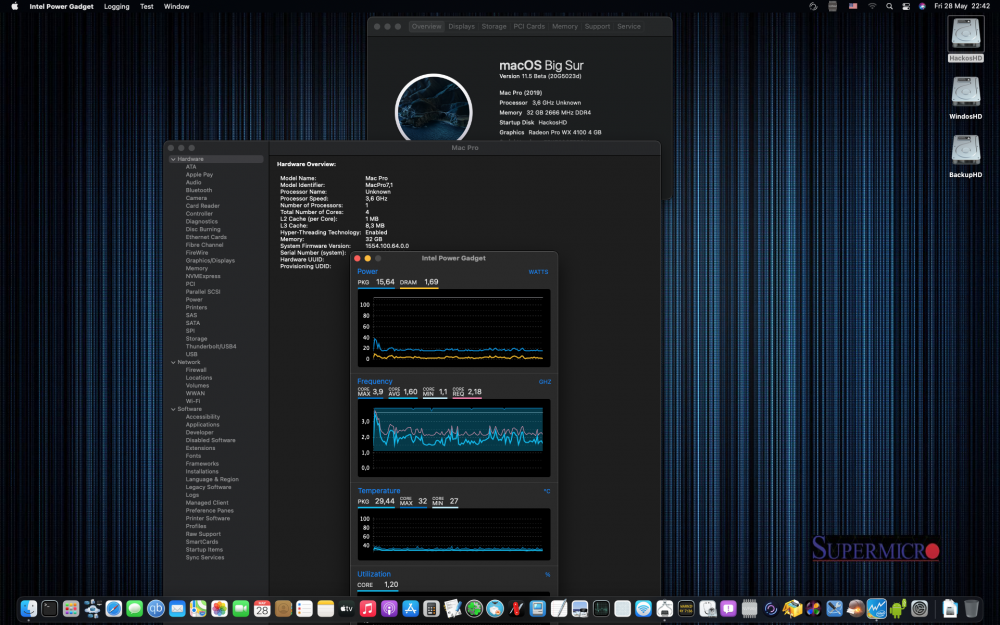Open the Apple menu
1000x625 pixels.
point(15,6)
